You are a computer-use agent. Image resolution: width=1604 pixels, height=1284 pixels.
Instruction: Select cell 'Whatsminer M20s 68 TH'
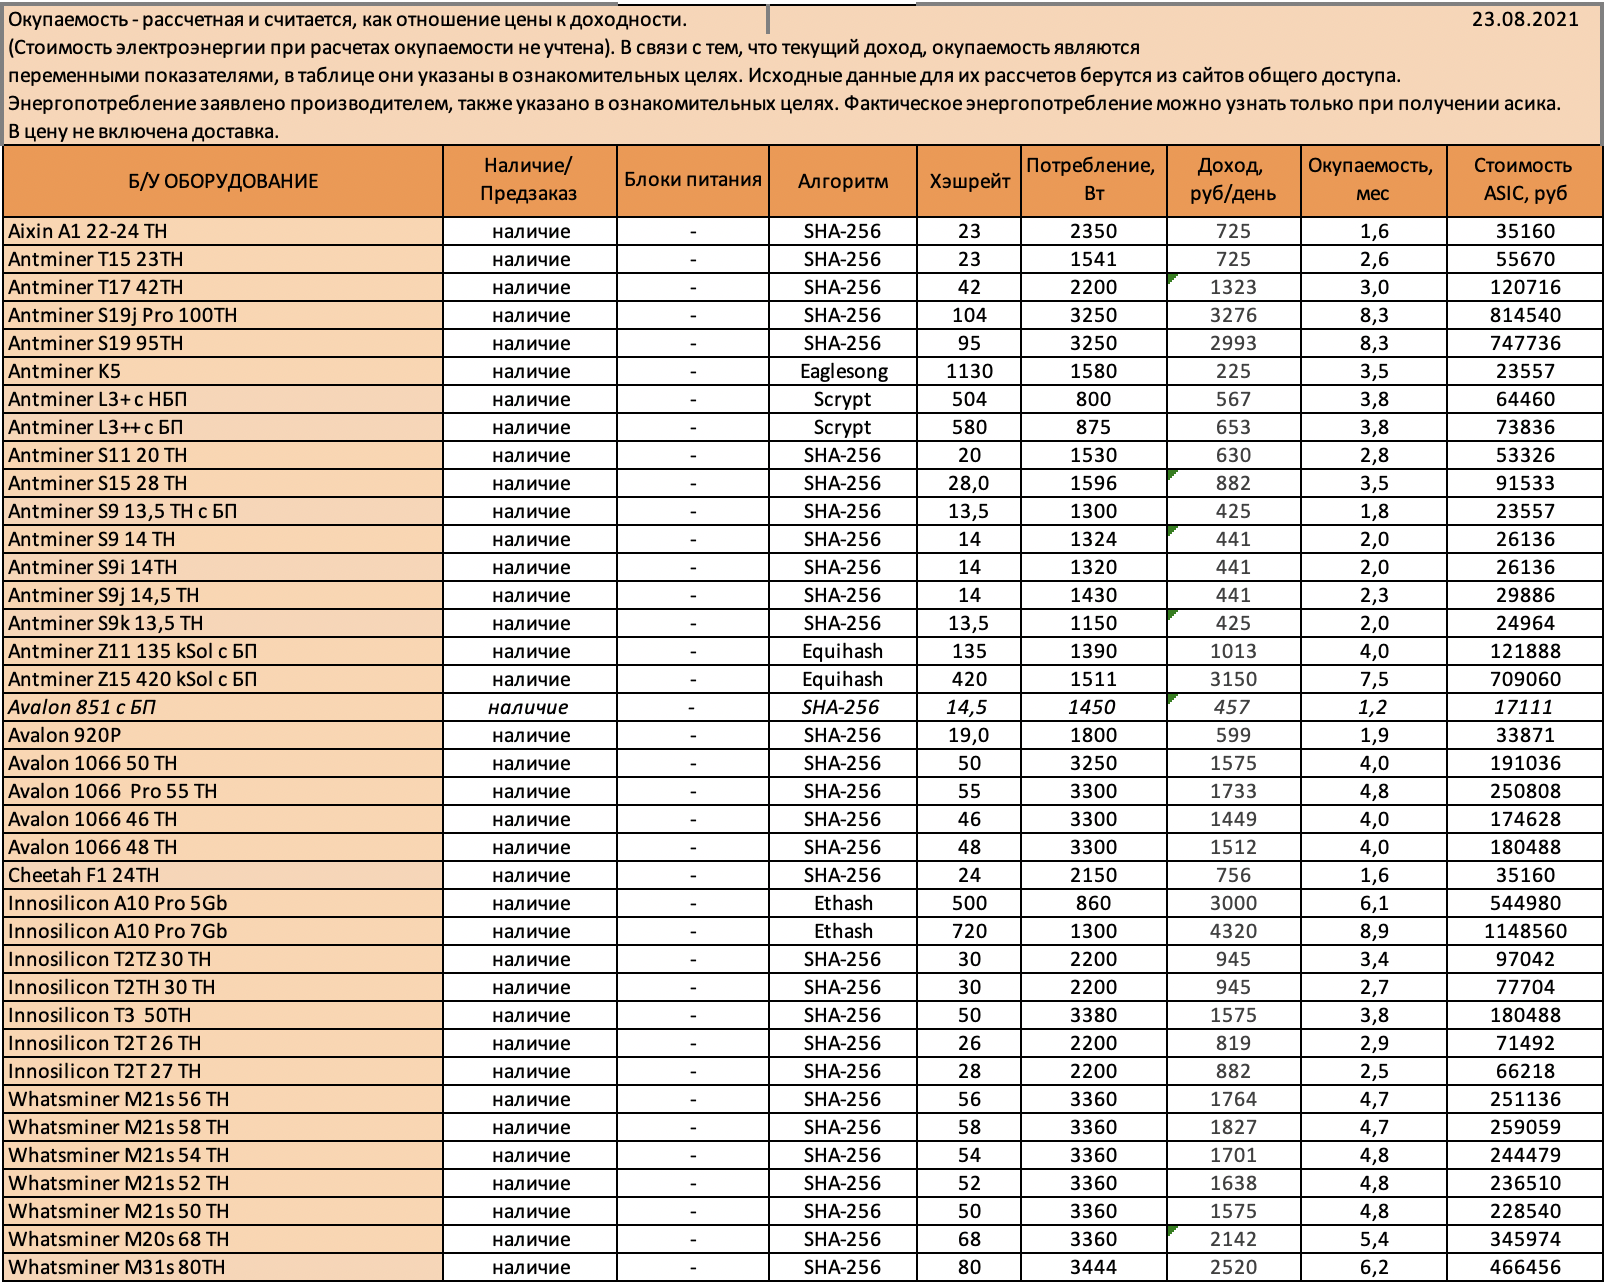point(223,1239)
